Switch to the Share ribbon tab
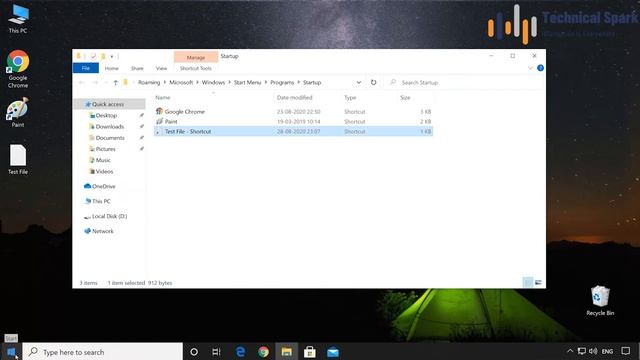Viewport: 640px width, 360px height. (x=137, y=68)
